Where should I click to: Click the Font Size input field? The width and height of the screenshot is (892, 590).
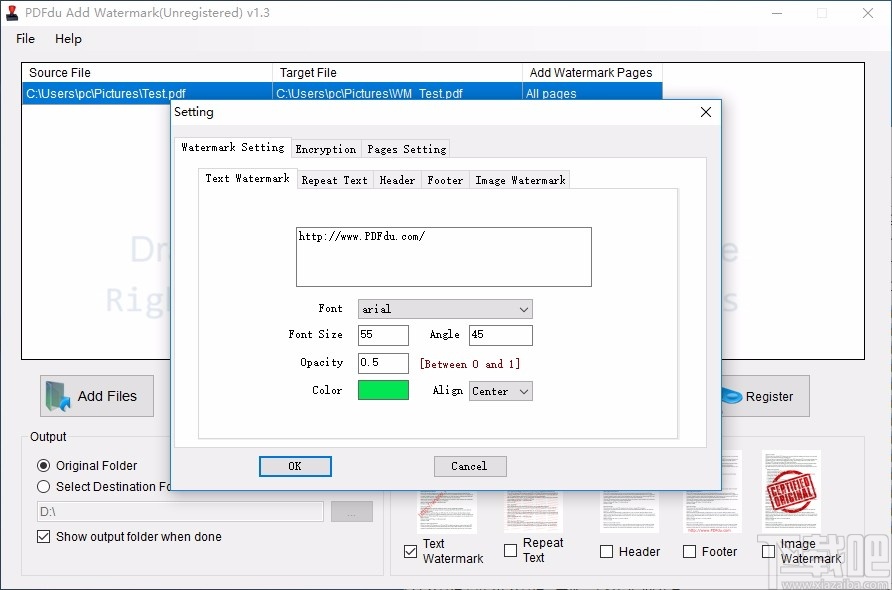pos(383,335)
